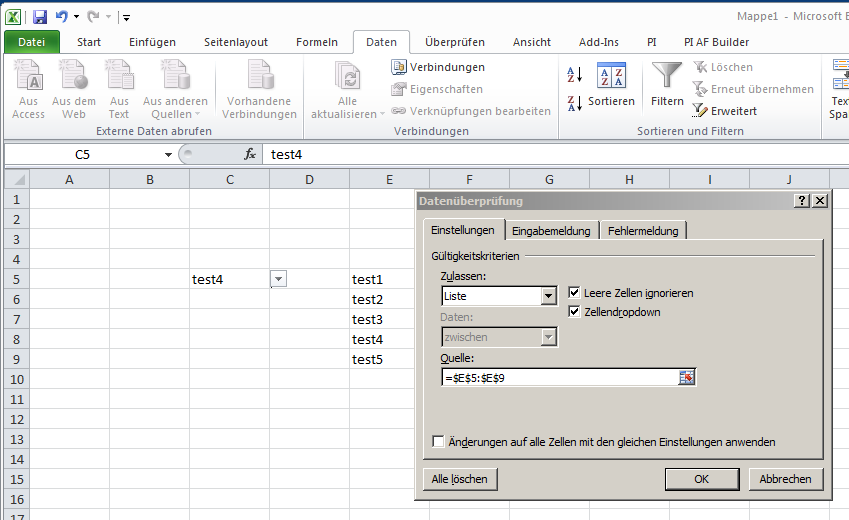Screen dimensions: 849x520
Task: Switch to the Ansicht ribbon tab
Action: pos(532,42)
